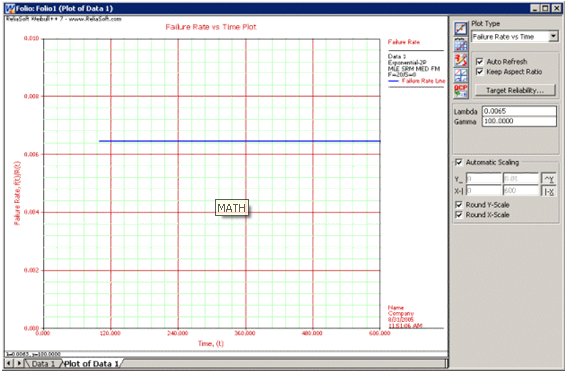
Task: Click the Failure Rate y-axis label
Action: (17, 193)
